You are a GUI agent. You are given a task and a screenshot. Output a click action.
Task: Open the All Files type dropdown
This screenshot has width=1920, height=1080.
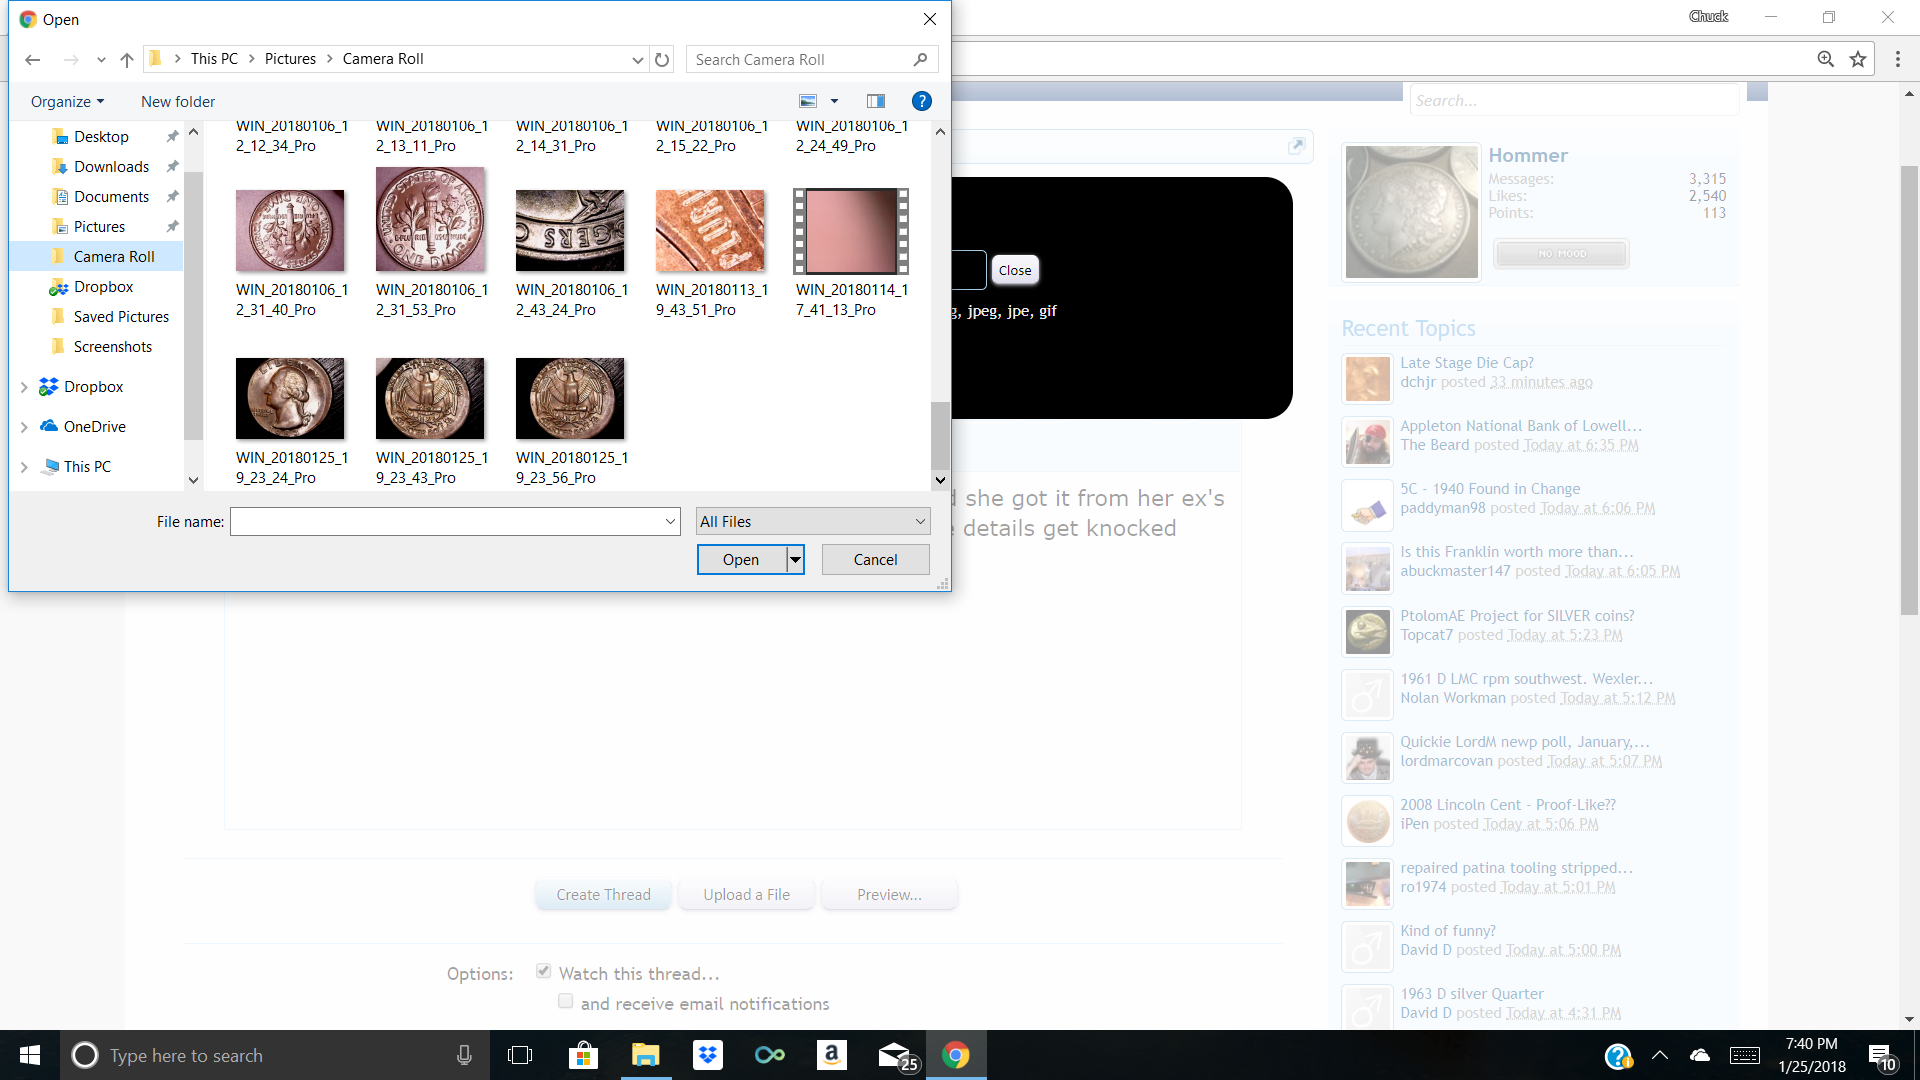coord(812,521)
